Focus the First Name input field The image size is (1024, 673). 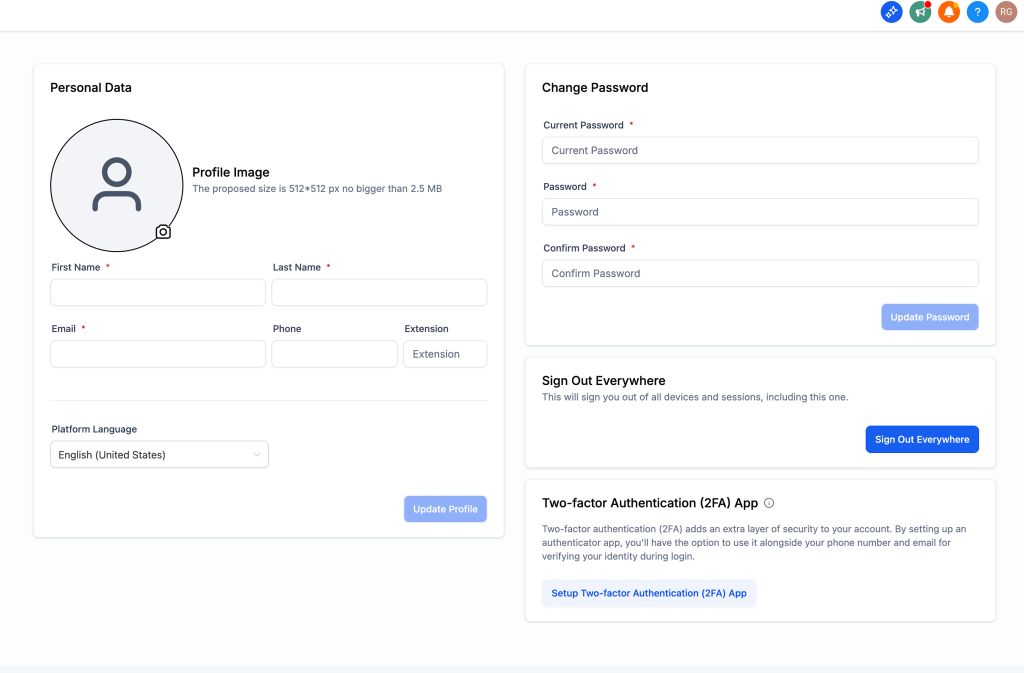[x=158, y=292]
